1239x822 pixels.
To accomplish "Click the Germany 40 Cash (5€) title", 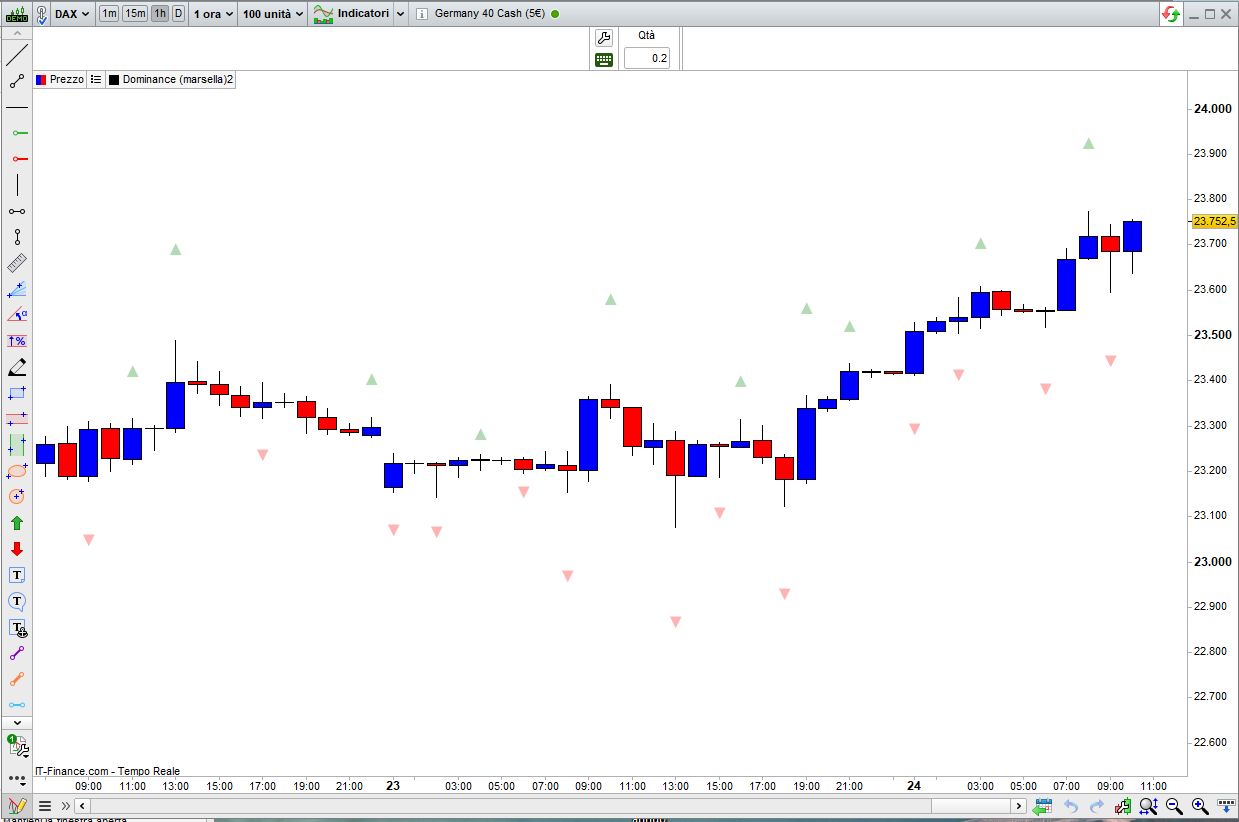I will pyautogui.click(x=490, y=14).
